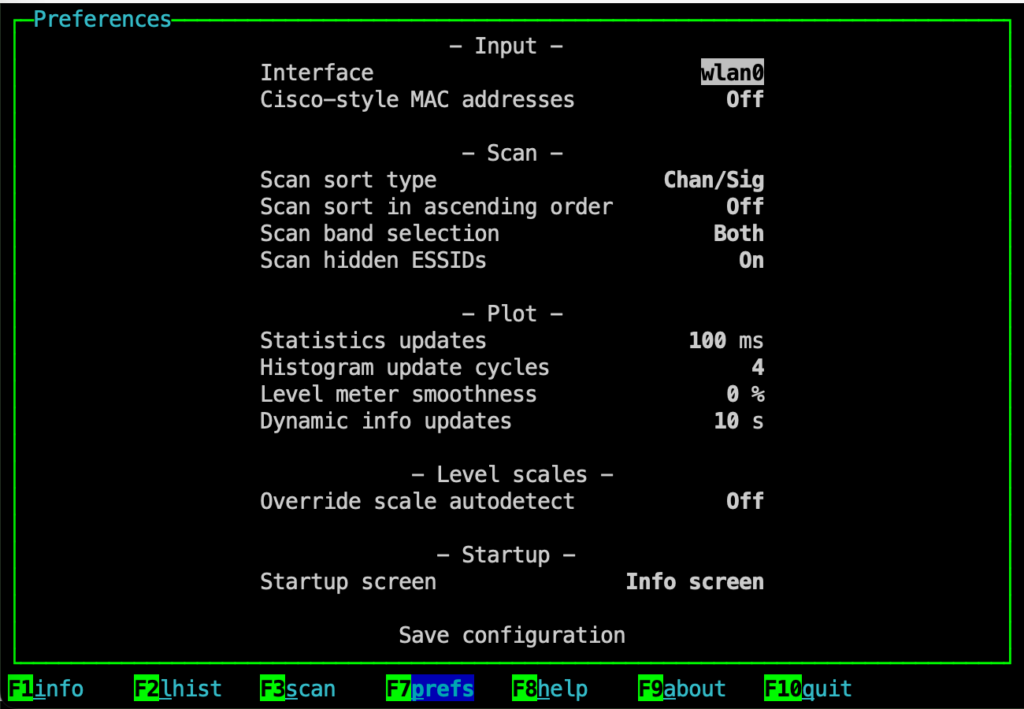Click the Startup section header
1024x709 pixels.
coord(506,554)
